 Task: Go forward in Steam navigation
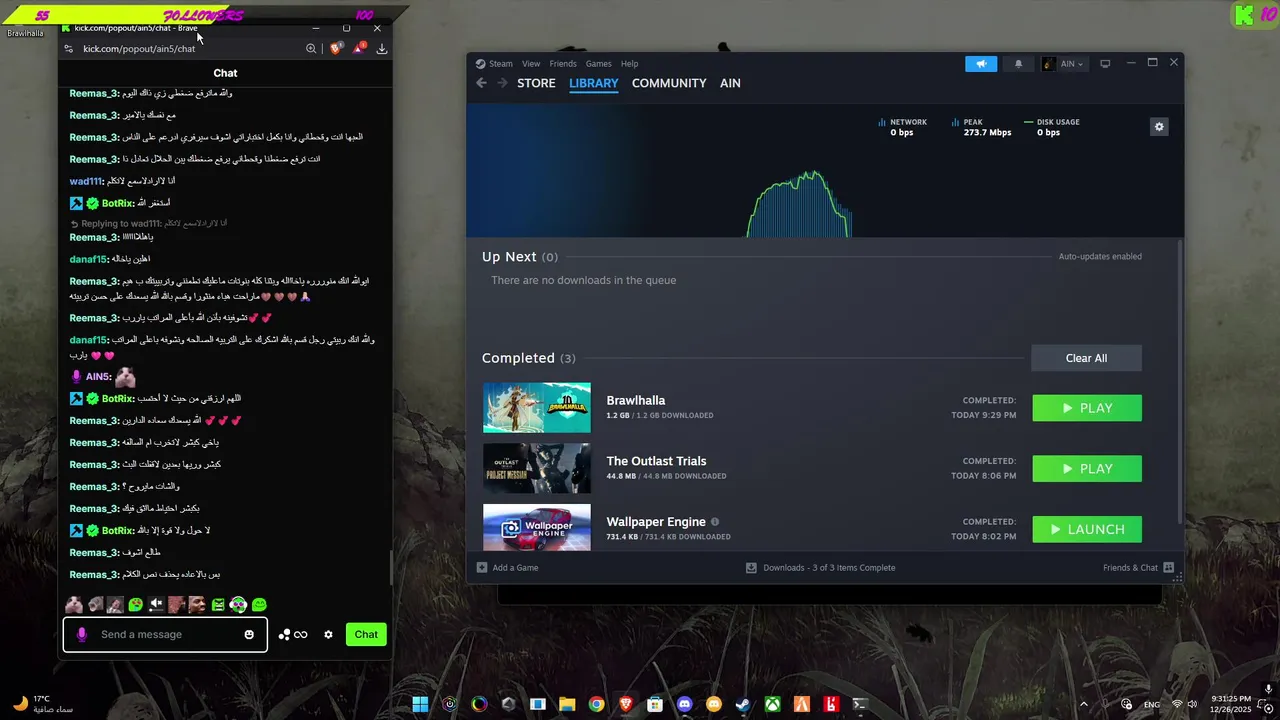[x=502, y=83]
